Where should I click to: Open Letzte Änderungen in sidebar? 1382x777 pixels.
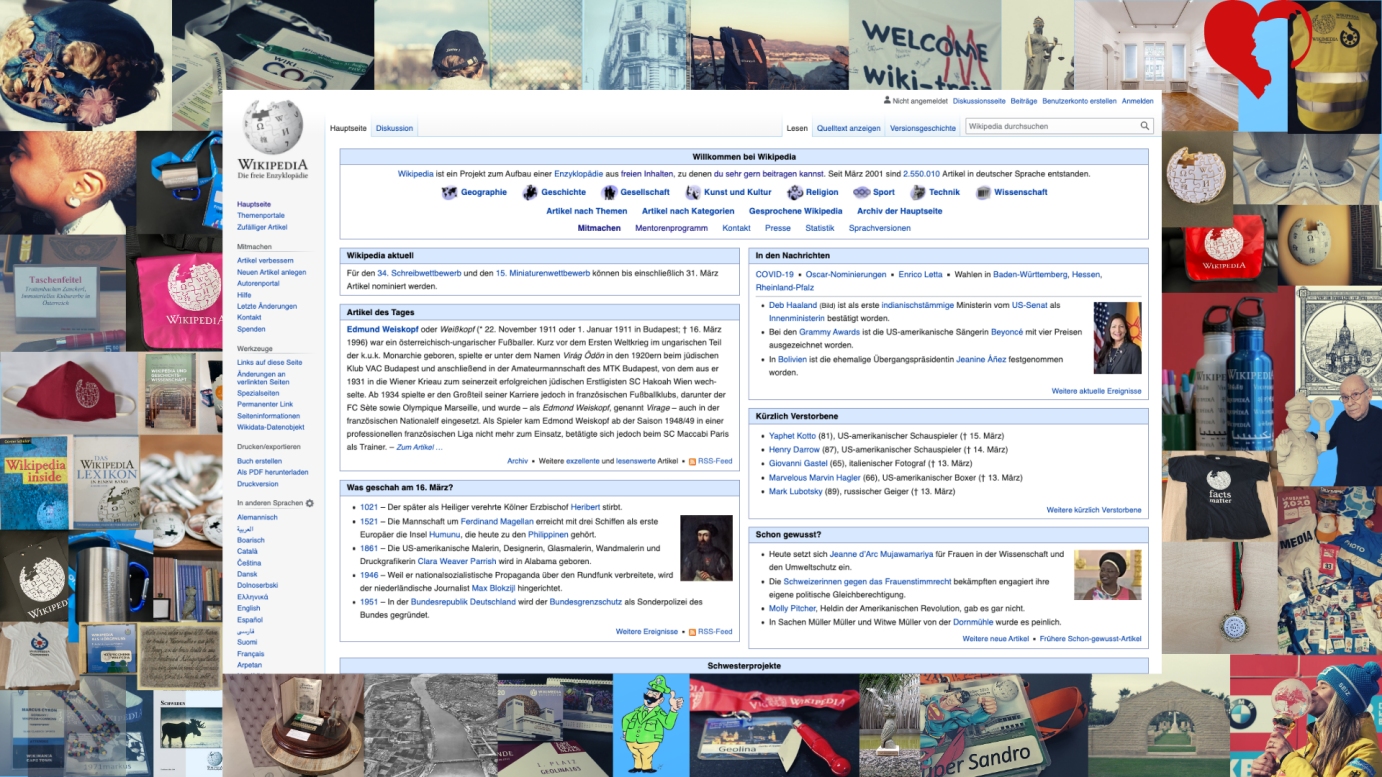click(267, 306)
